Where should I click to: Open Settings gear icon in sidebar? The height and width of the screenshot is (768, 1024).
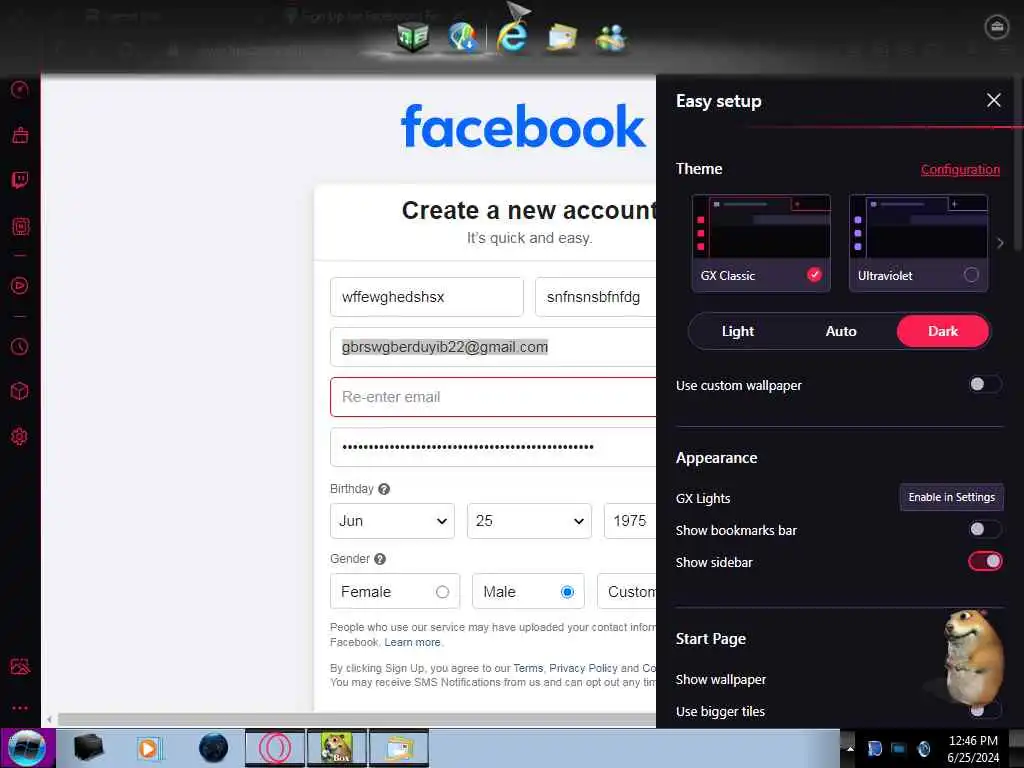[x=20, y=437]
